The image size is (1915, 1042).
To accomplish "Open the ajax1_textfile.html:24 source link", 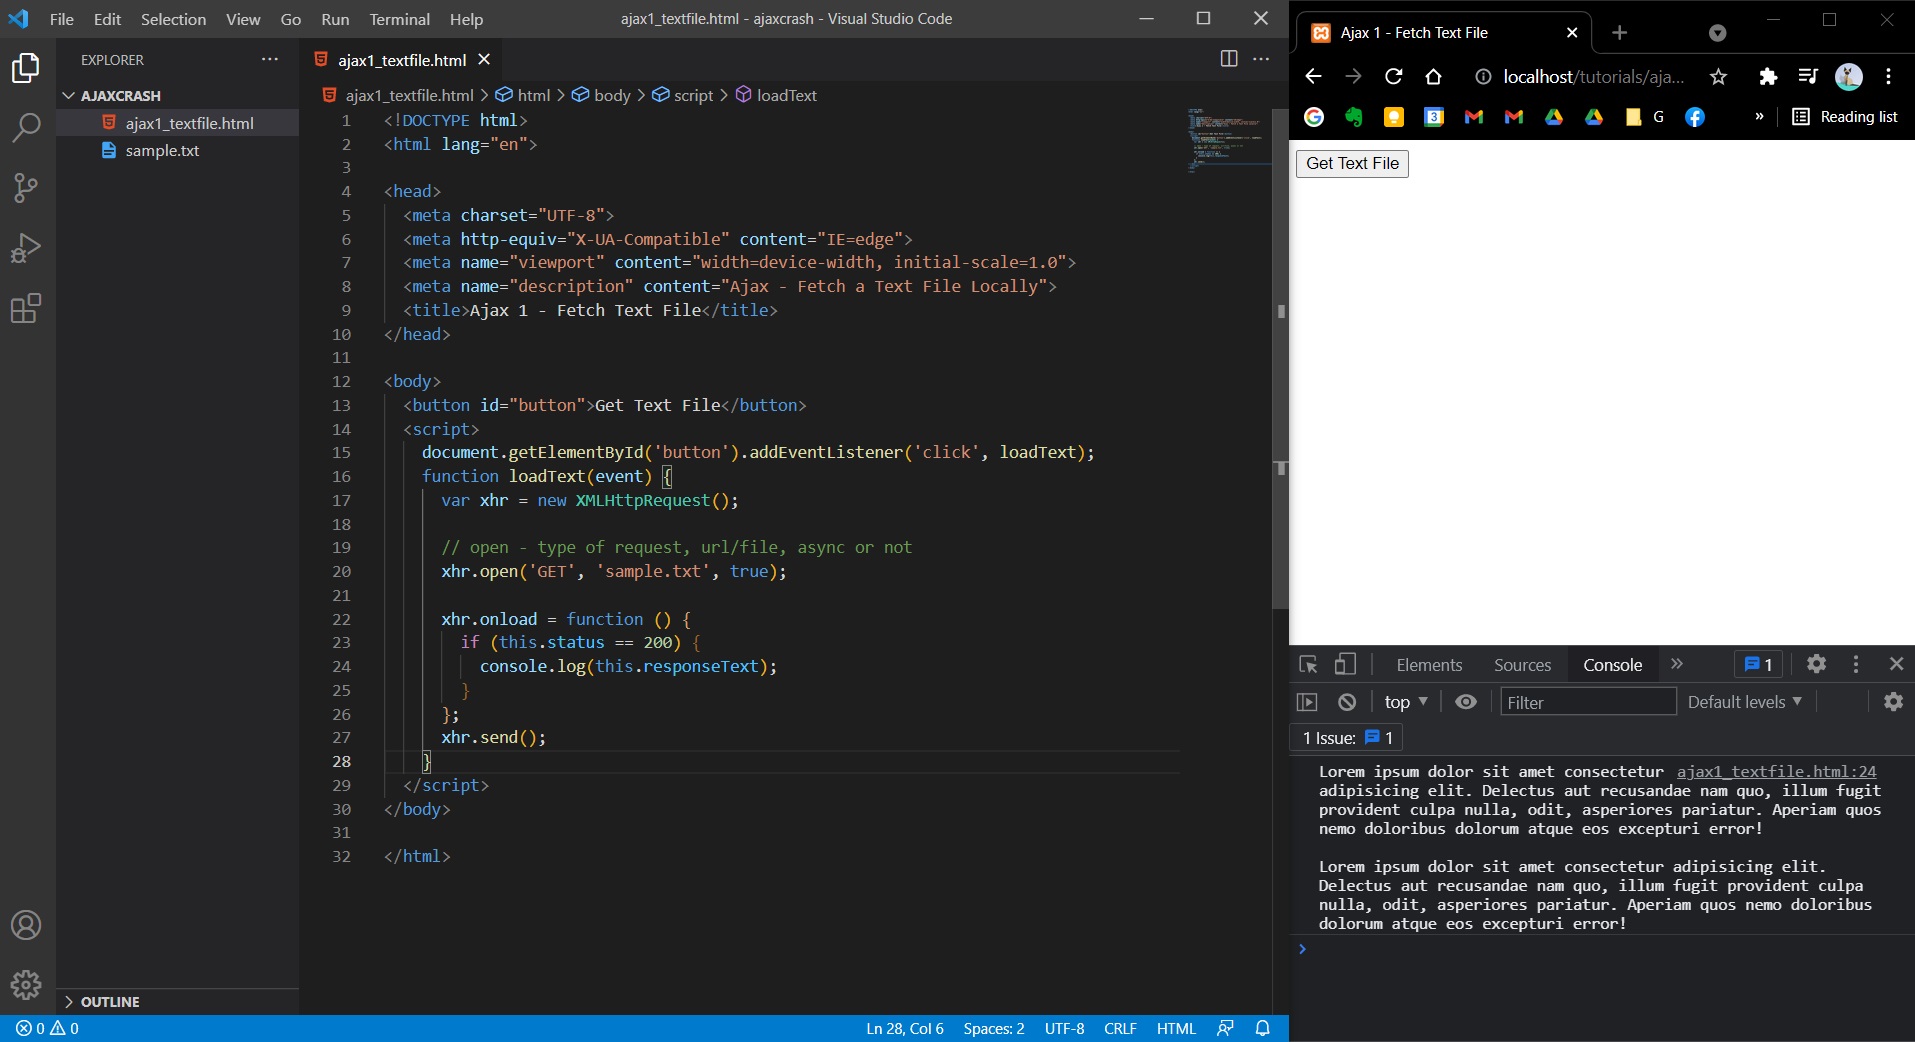I will [1776, 771].
